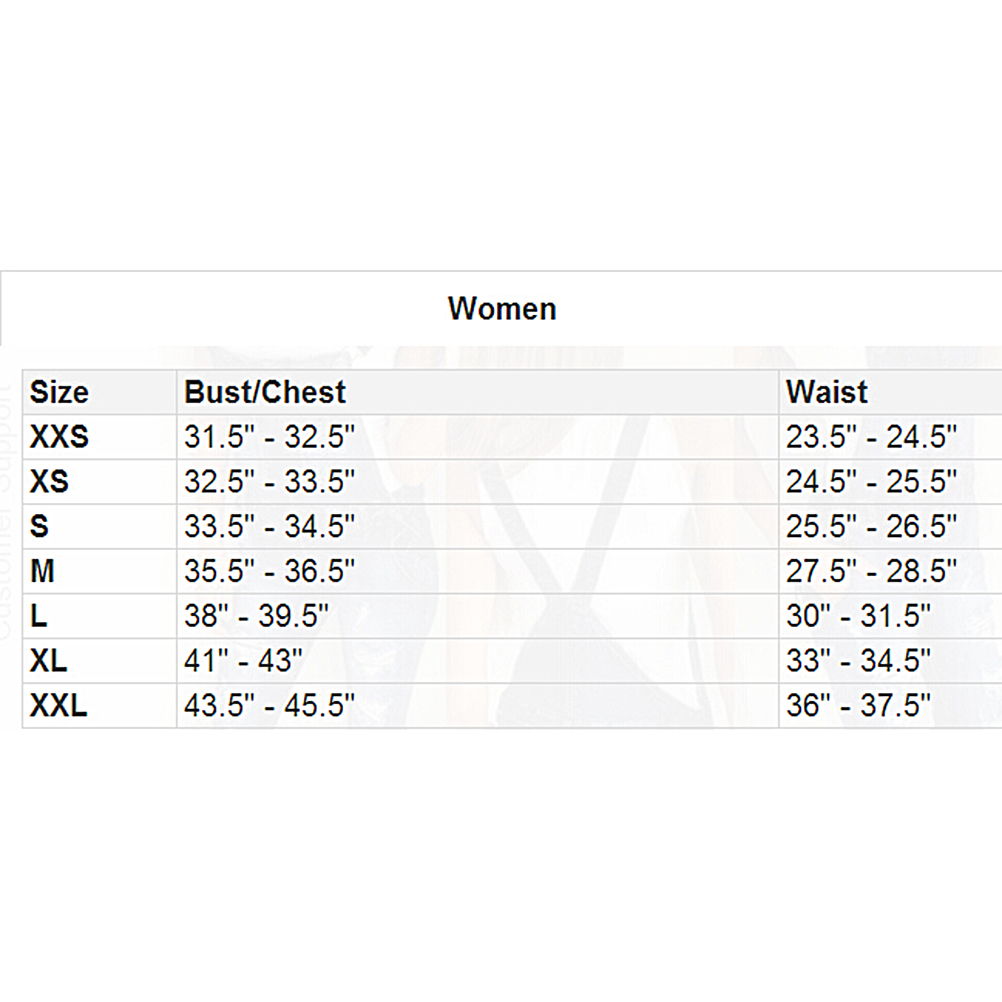Click bust value 43.5" - 45.5"
The image size is (1002, 1002).
tap(270, 706)
